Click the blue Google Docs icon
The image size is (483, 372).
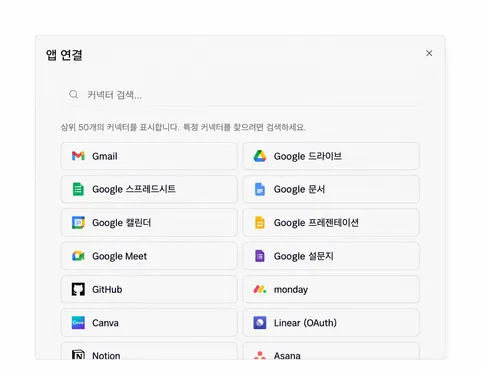pyautogui.click(x=260, y=189)
